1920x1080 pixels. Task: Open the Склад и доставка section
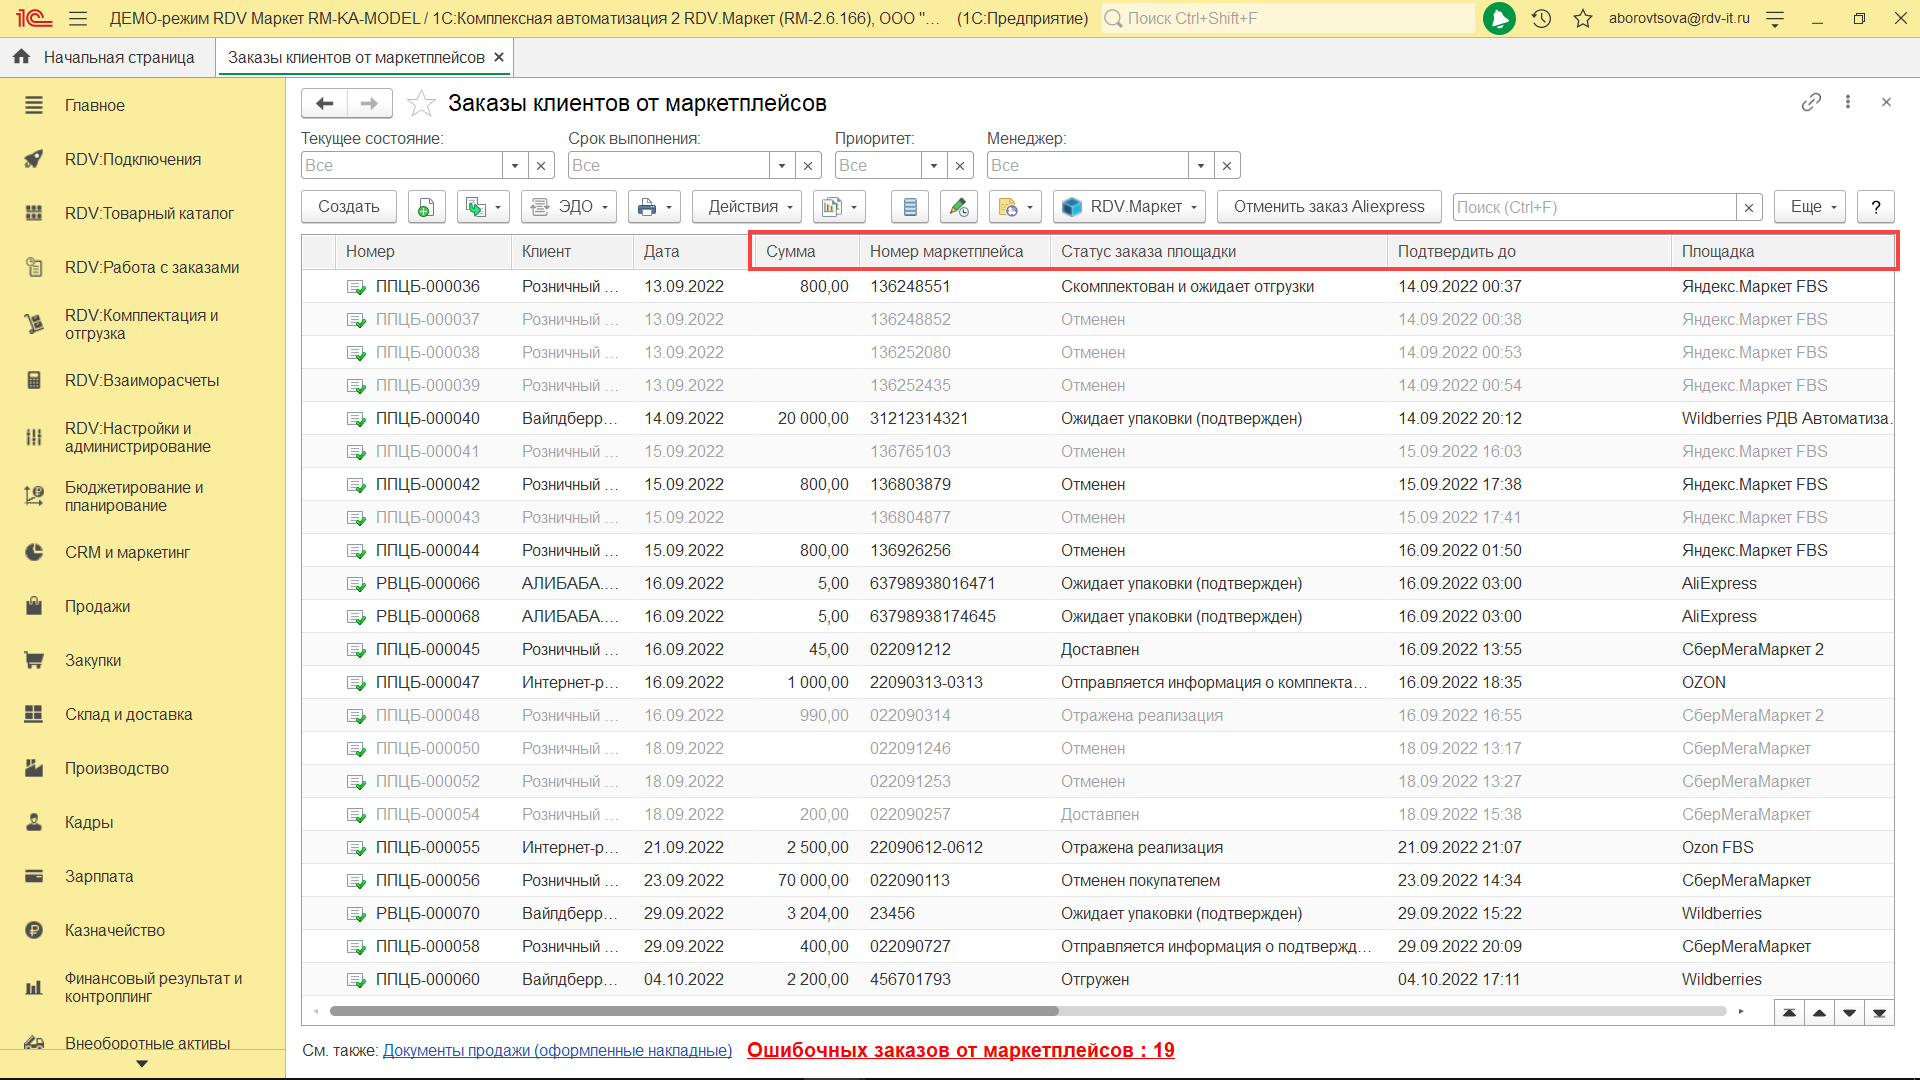(128, 714)
